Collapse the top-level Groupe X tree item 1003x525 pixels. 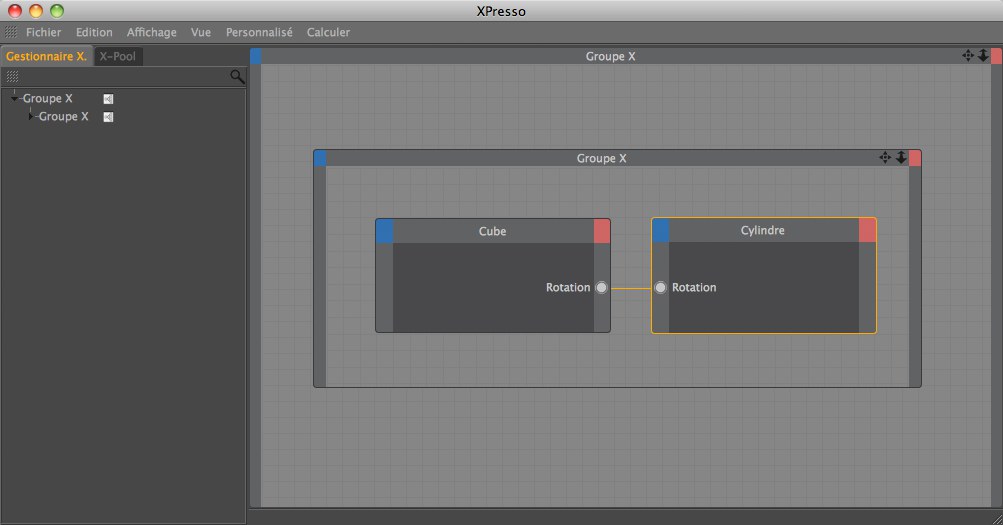[14, 98]
